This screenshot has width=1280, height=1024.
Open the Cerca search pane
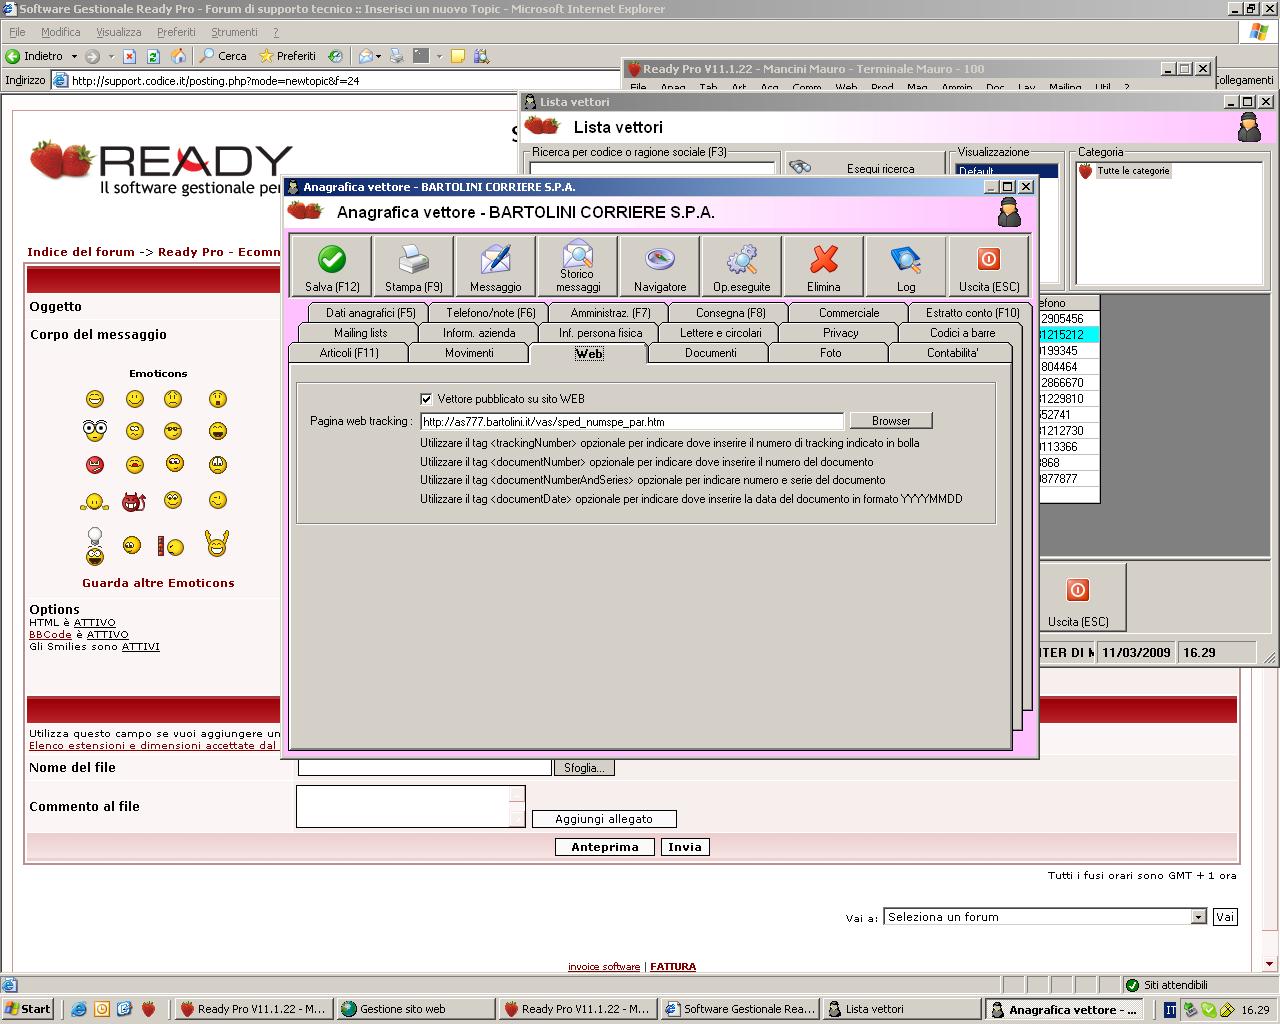pos(223,56)
